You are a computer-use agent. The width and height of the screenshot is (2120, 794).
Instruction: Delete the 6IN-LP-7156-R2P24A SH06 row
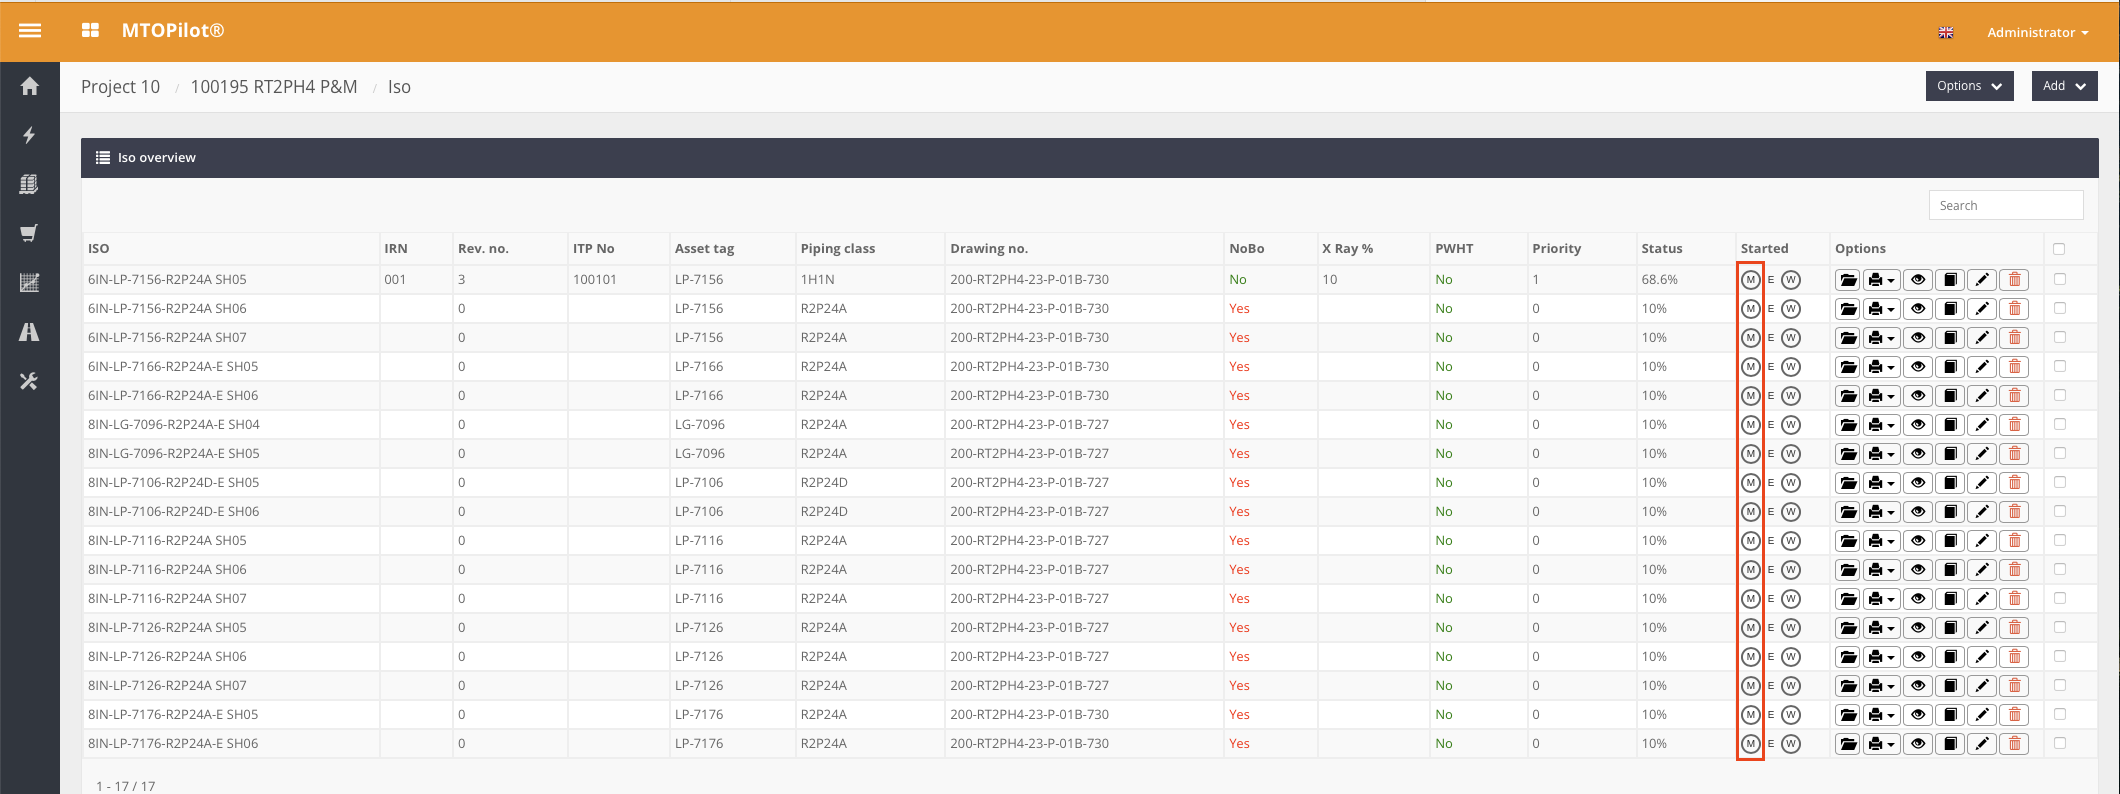click(x=2015, y=309)
